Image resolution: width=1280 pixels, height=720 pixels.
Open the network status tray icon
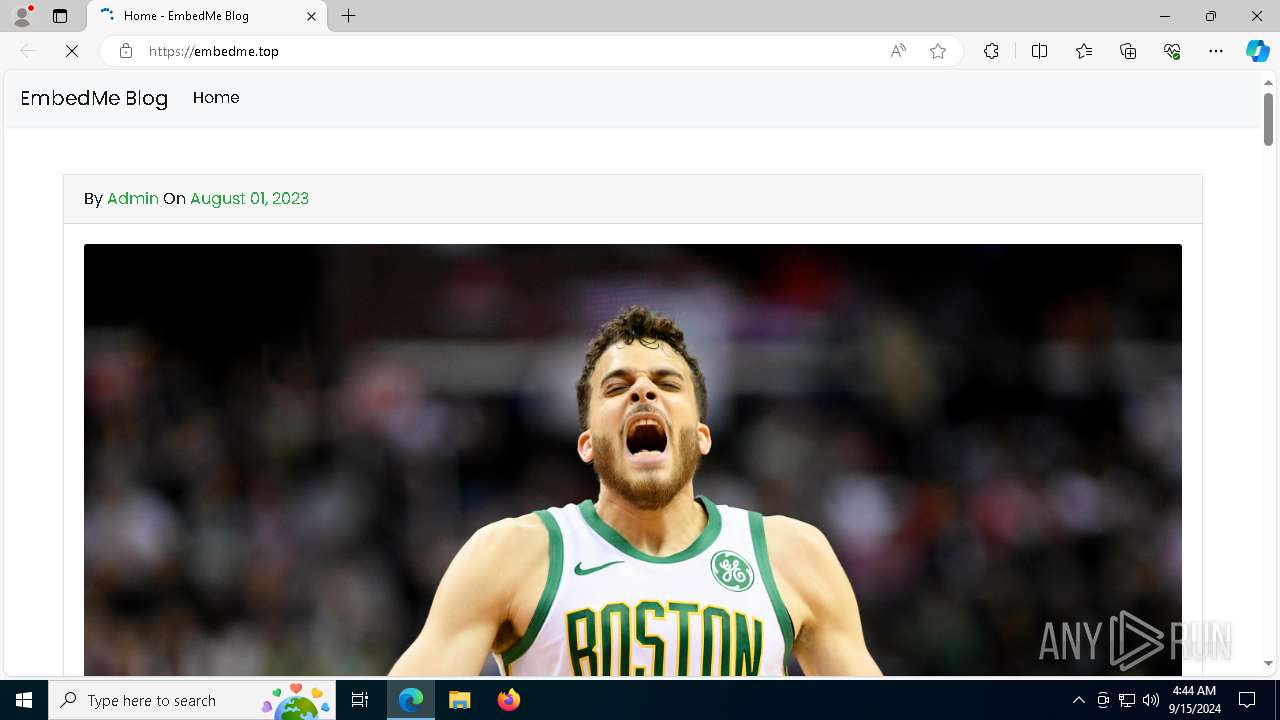coord(1127,700)
